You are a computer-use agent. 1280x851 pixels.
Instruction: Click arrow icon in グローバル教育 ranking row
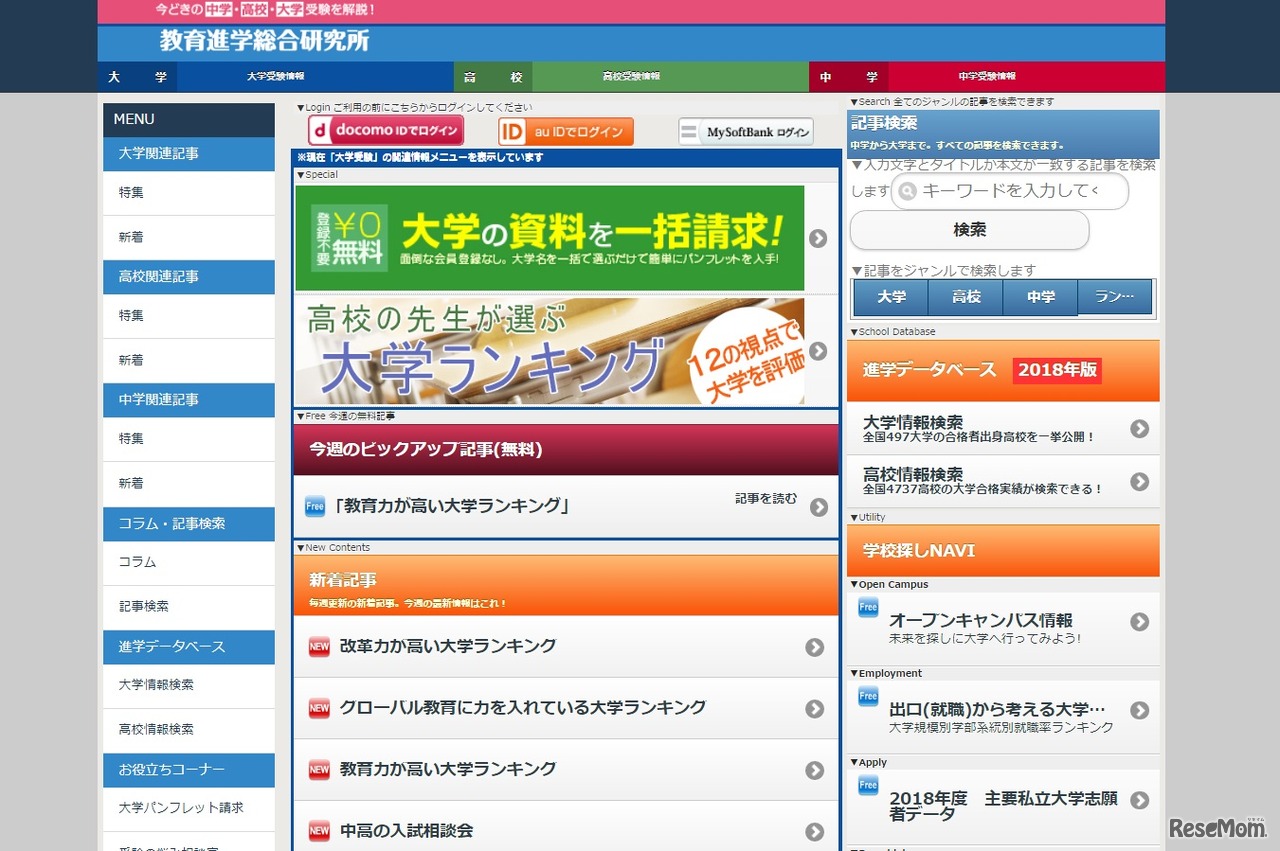(x=815, y=709)
